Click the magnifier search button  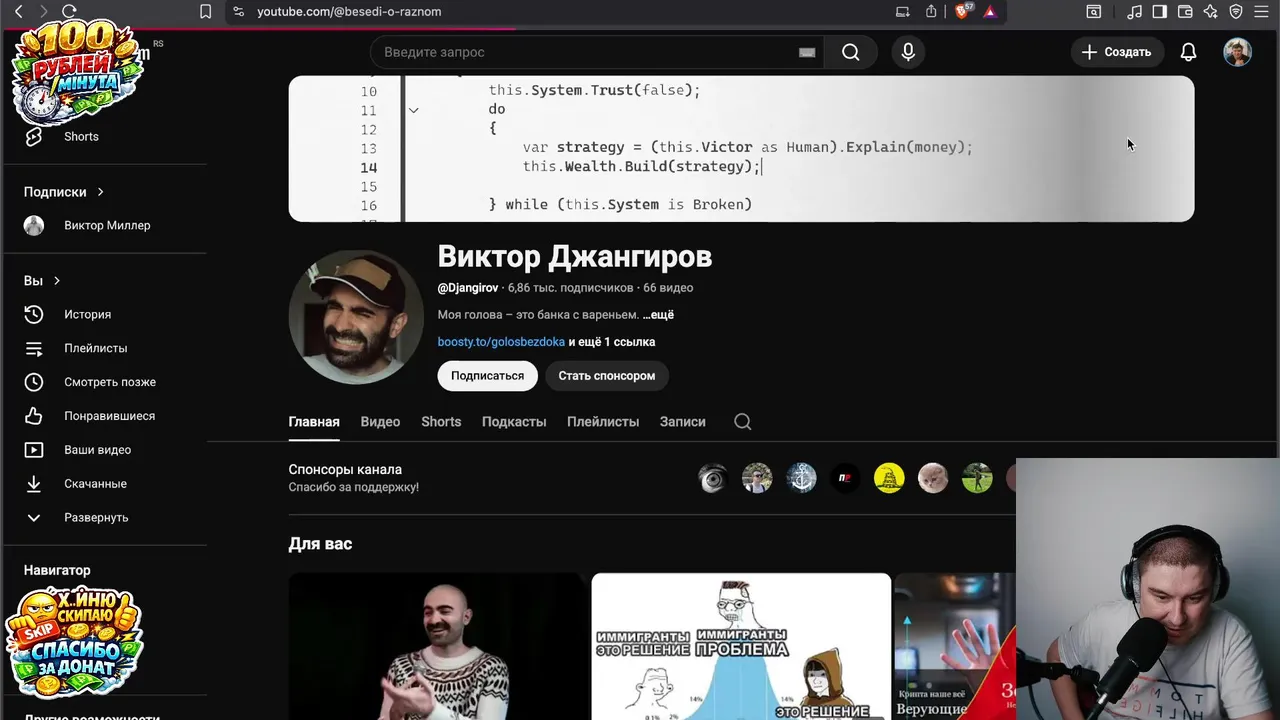tap(851, 52)
